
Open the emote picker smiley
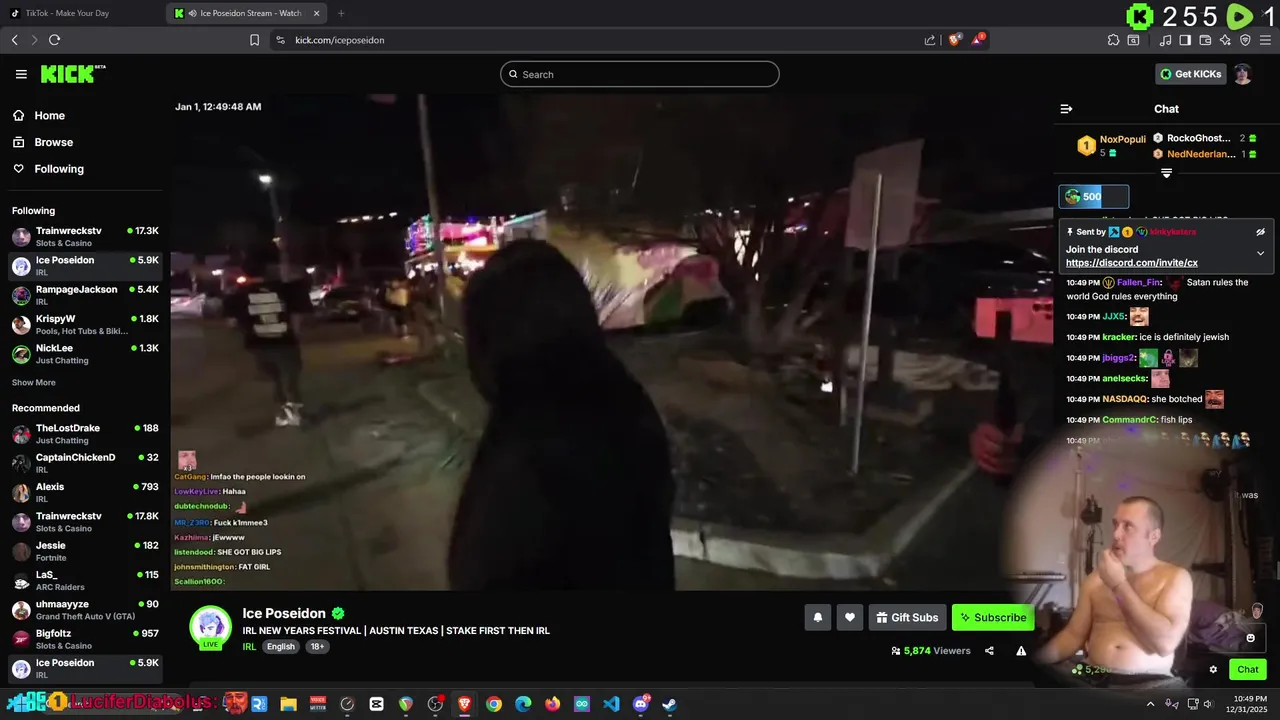(1250, 638)
